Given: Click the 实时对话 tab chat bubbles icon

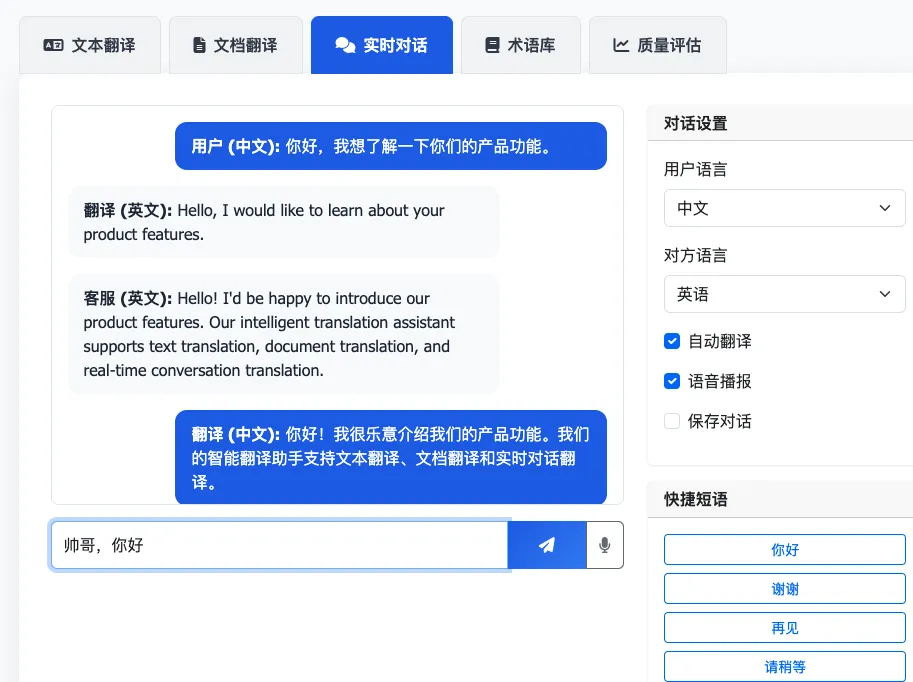Looking at the screenshot, I should click(x=345, y=45).
